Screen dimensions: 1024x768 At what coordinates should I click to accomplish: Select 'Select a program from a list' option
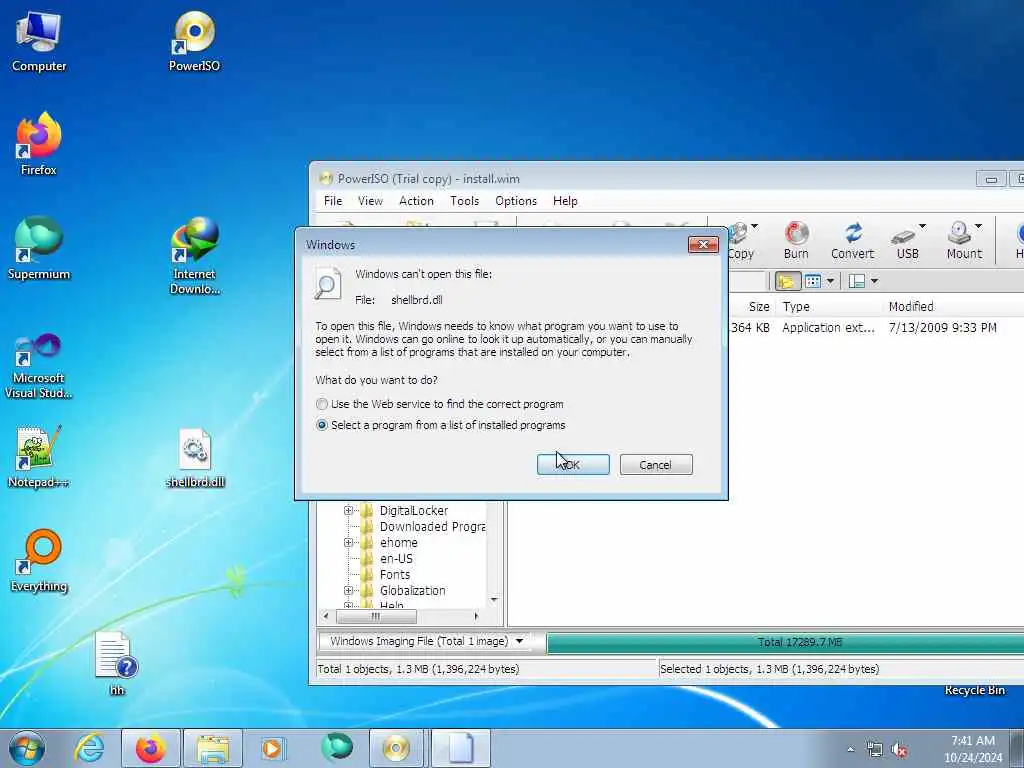322,425
